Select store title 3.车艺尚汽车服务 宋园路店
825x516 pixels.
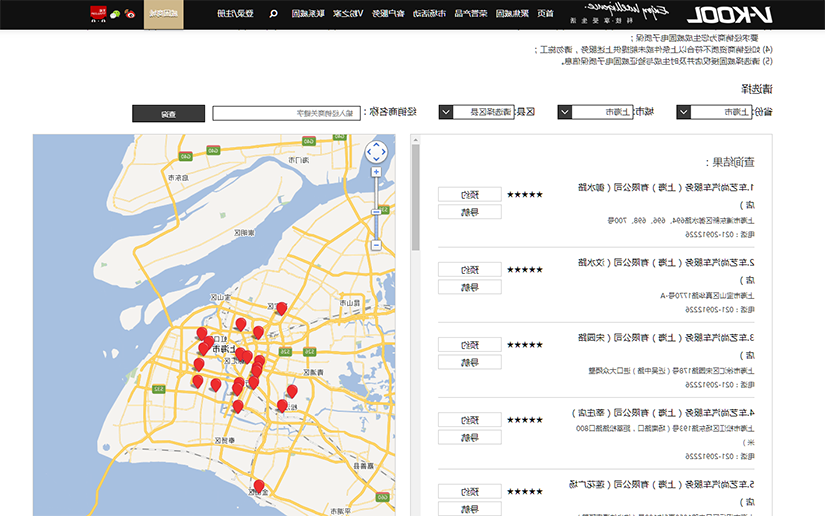click(x=666, y=346)
